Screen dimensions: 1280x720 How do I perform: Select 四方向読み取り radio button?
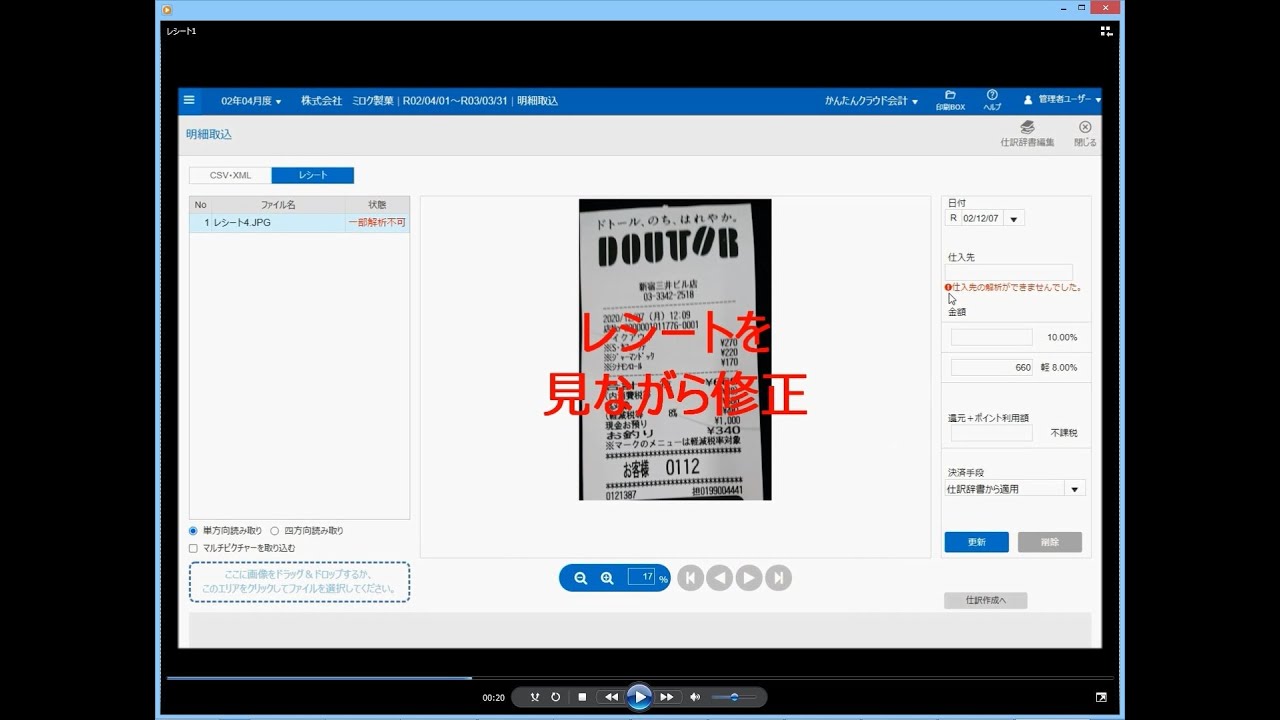coord(274,531)
